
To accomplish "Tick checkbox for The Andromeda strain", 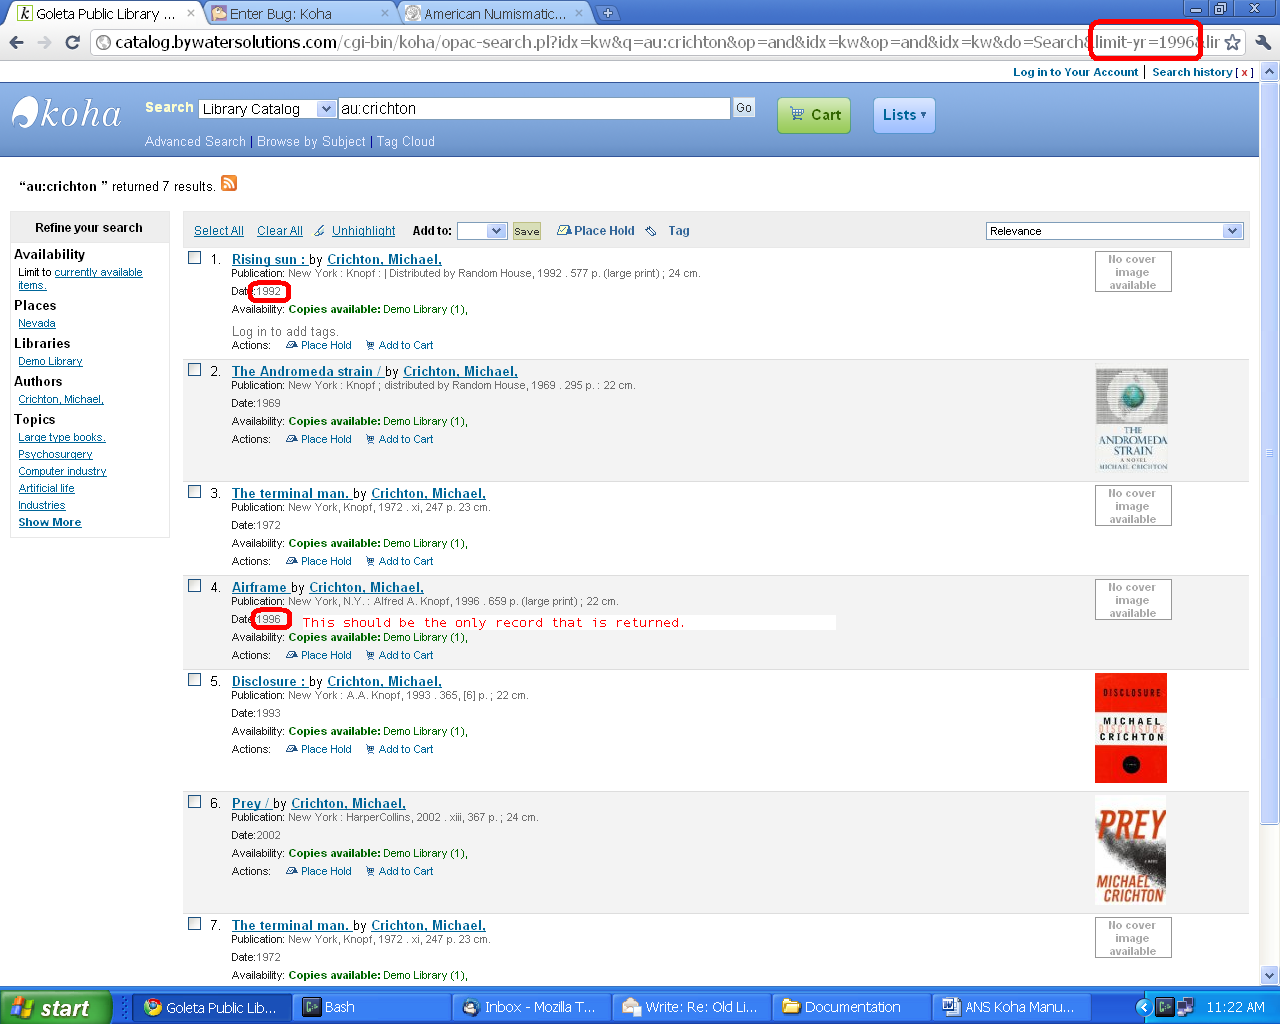I will (195, 370).
